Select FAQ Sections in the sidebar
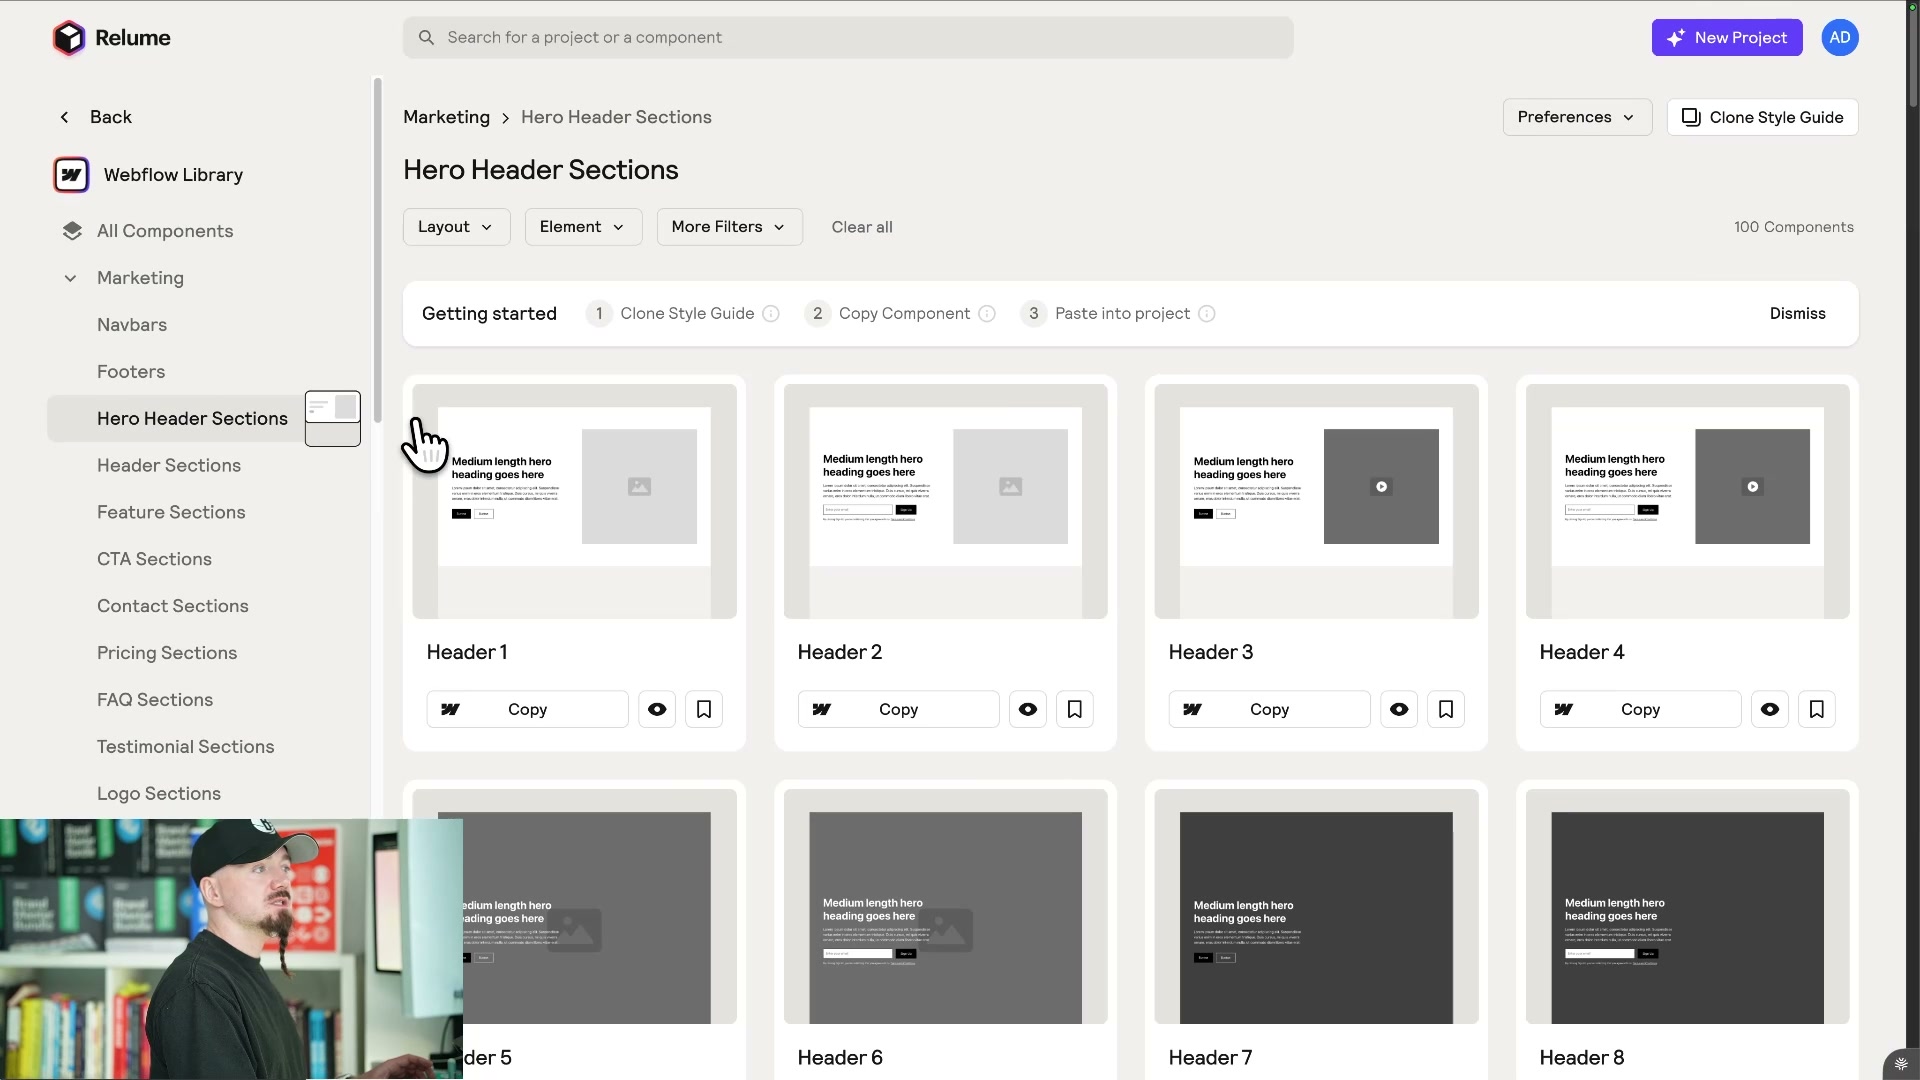 [155, 700]
